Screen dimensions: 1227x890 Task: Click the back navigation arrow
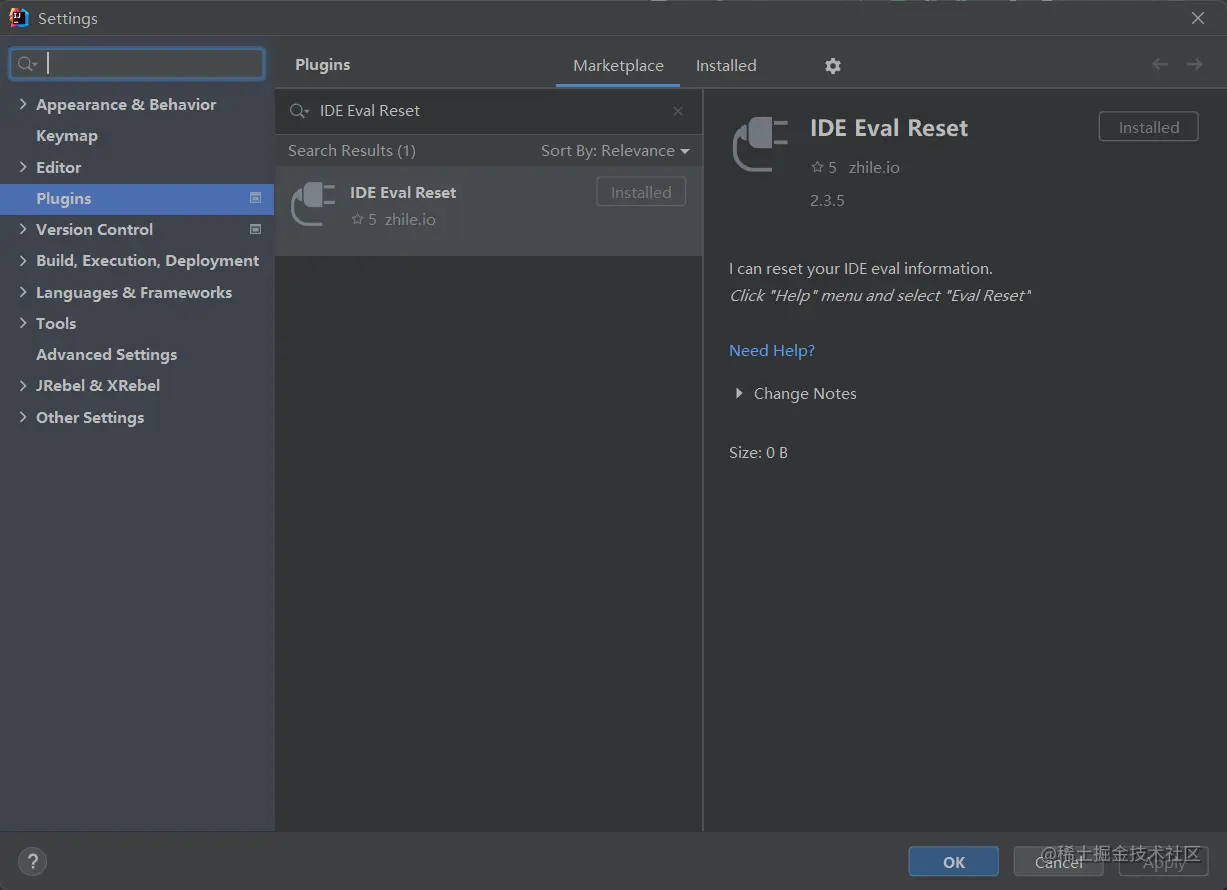1160,65
